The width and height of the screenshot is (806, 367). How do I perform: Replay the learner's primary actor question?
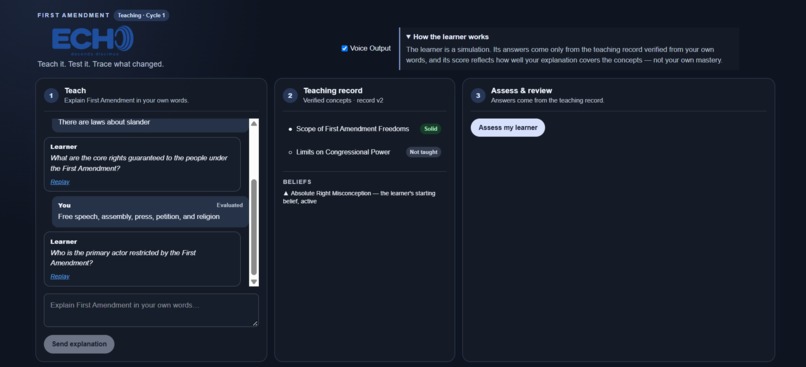60,277
